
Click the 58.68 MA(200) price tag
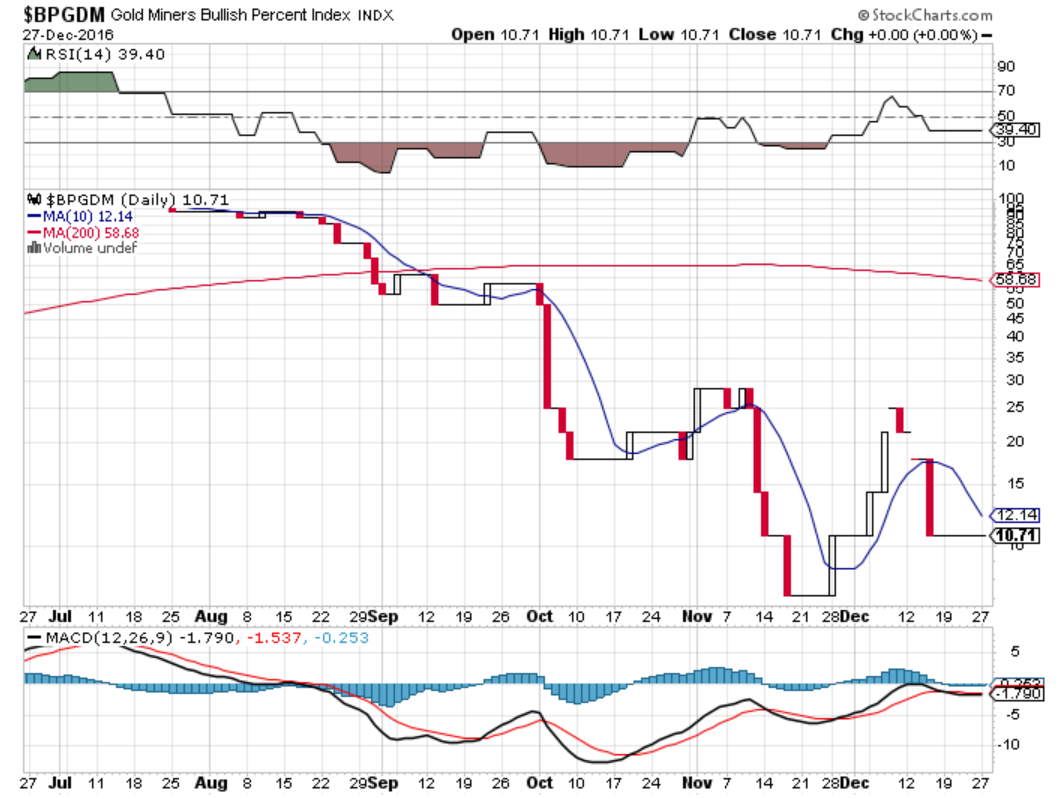click(1015, 280)
